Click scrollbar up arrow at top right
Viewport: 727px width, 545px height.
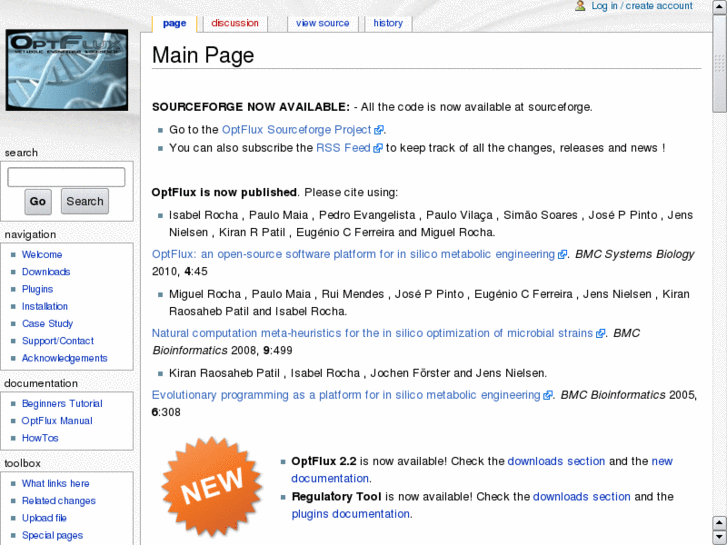(x=720, y=7)
